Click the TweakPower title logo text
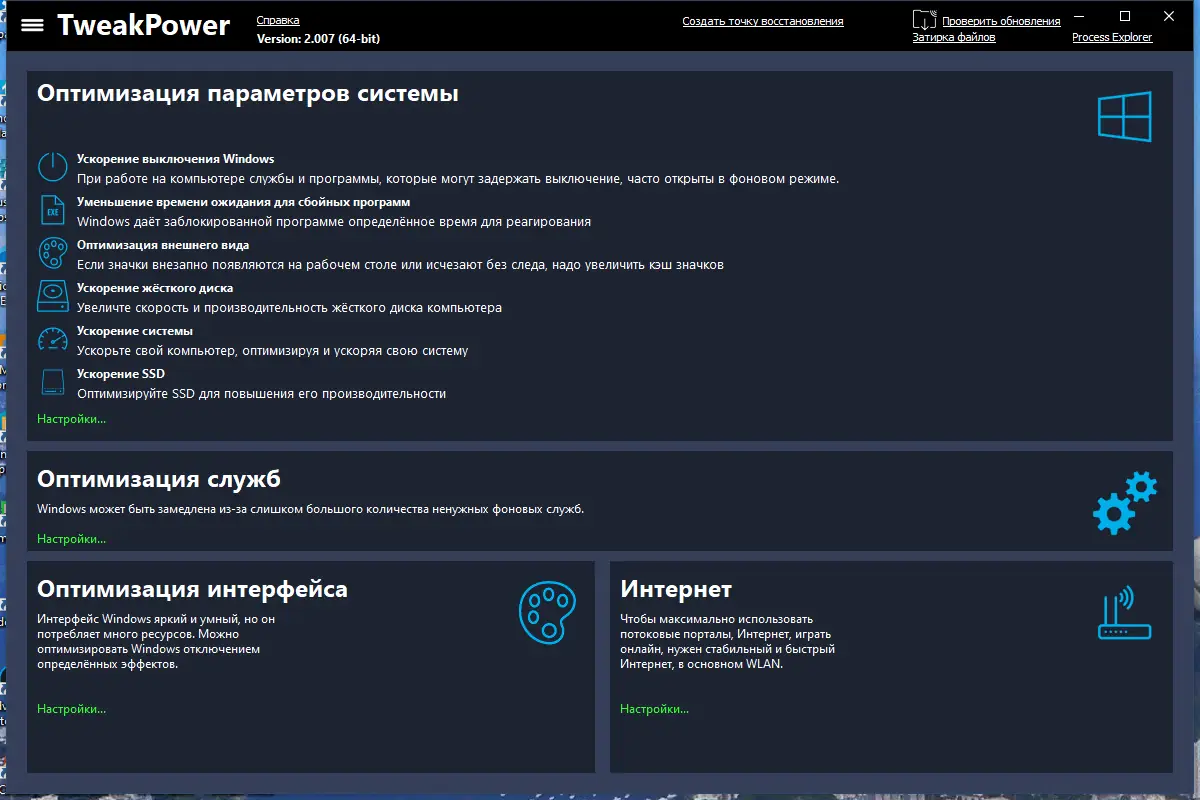Screen dimensions: 1200x800 tap(143, 25)
